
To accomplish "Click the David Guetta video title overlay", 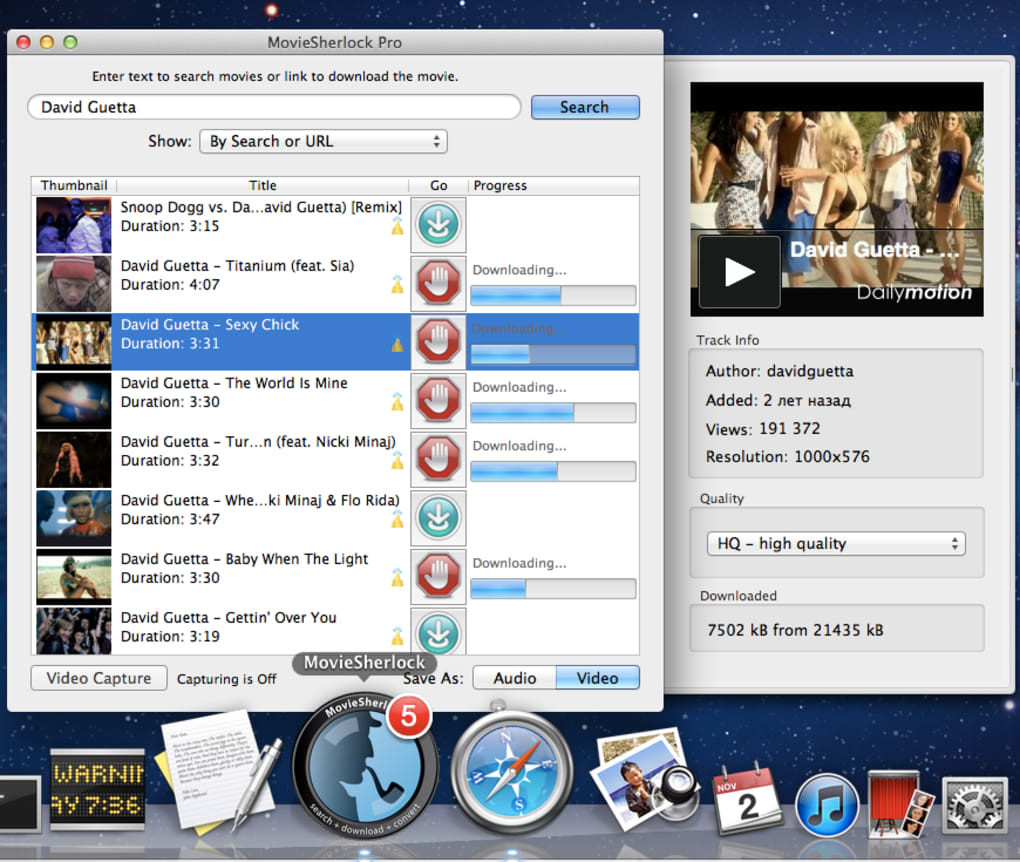I will click(x=875, y=249).
